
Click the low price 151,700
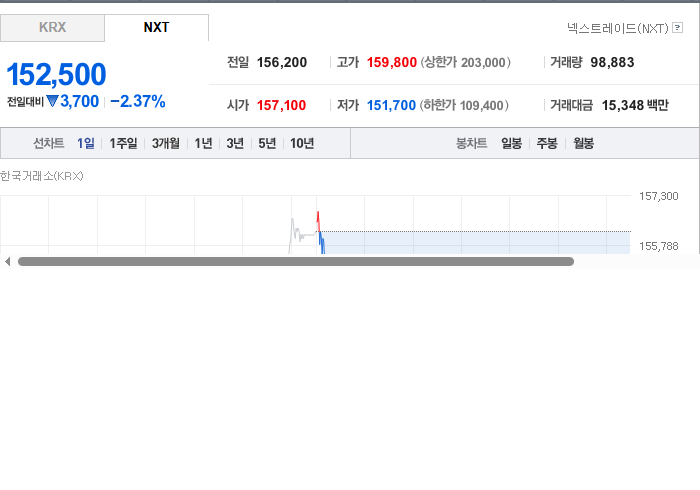pos(391,105)
